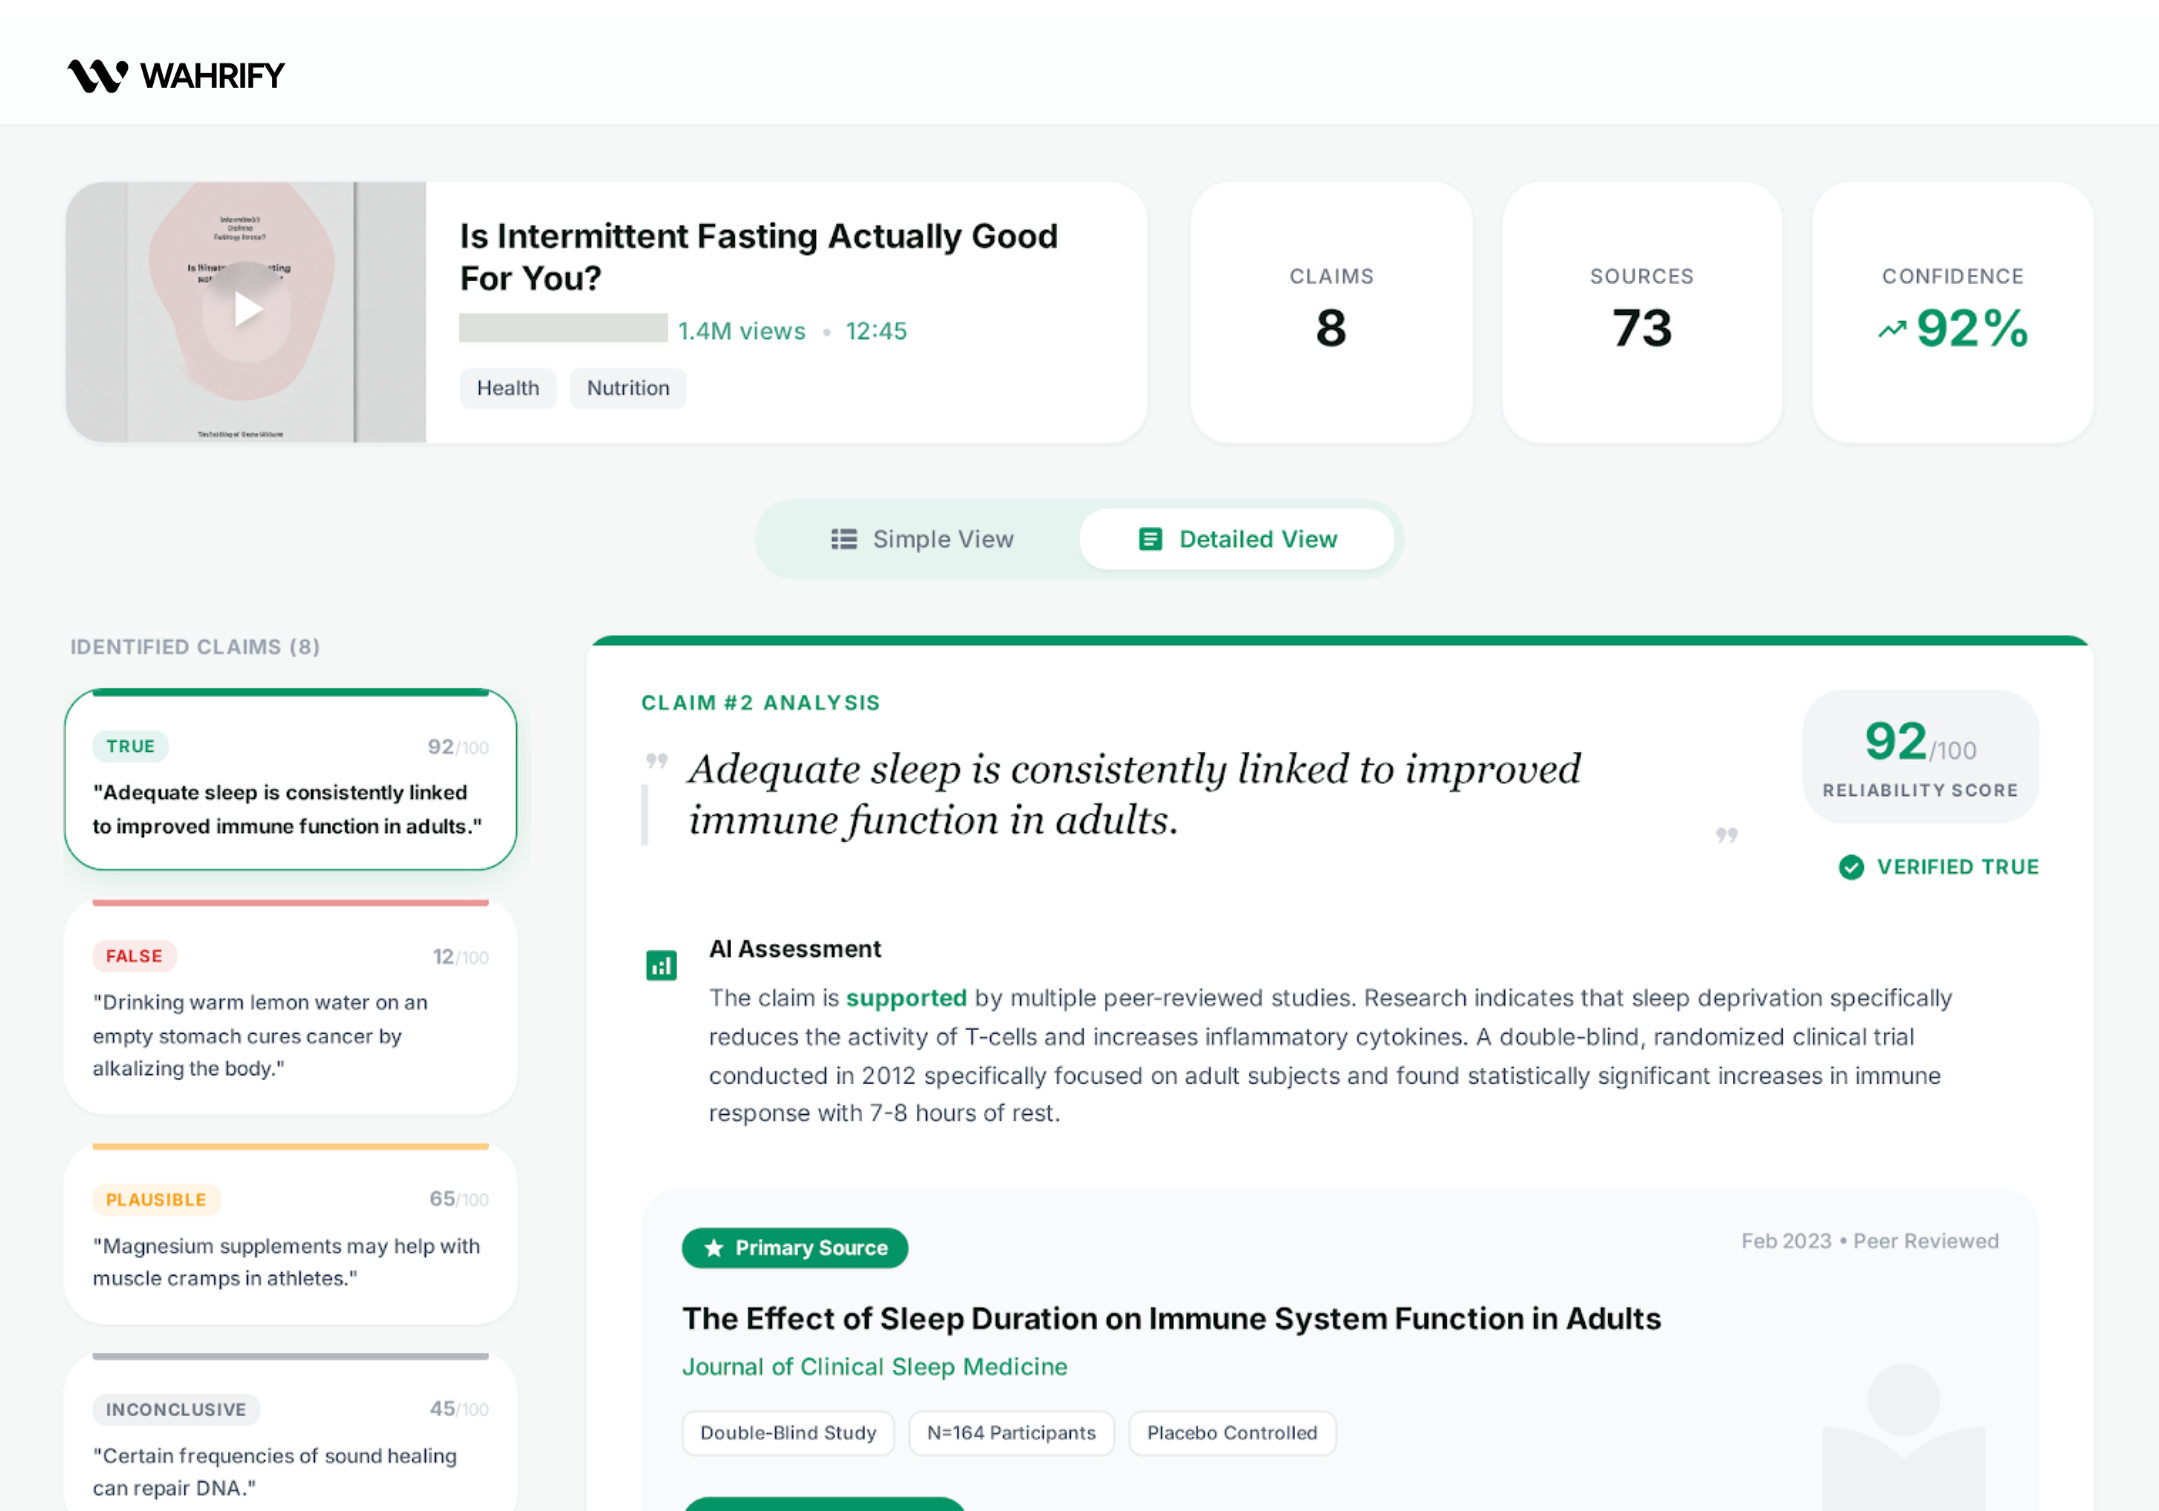The height and width of the screenshot is (1511, 2159).
Task: Click the Wahrify logo
Action: (174, 73)
